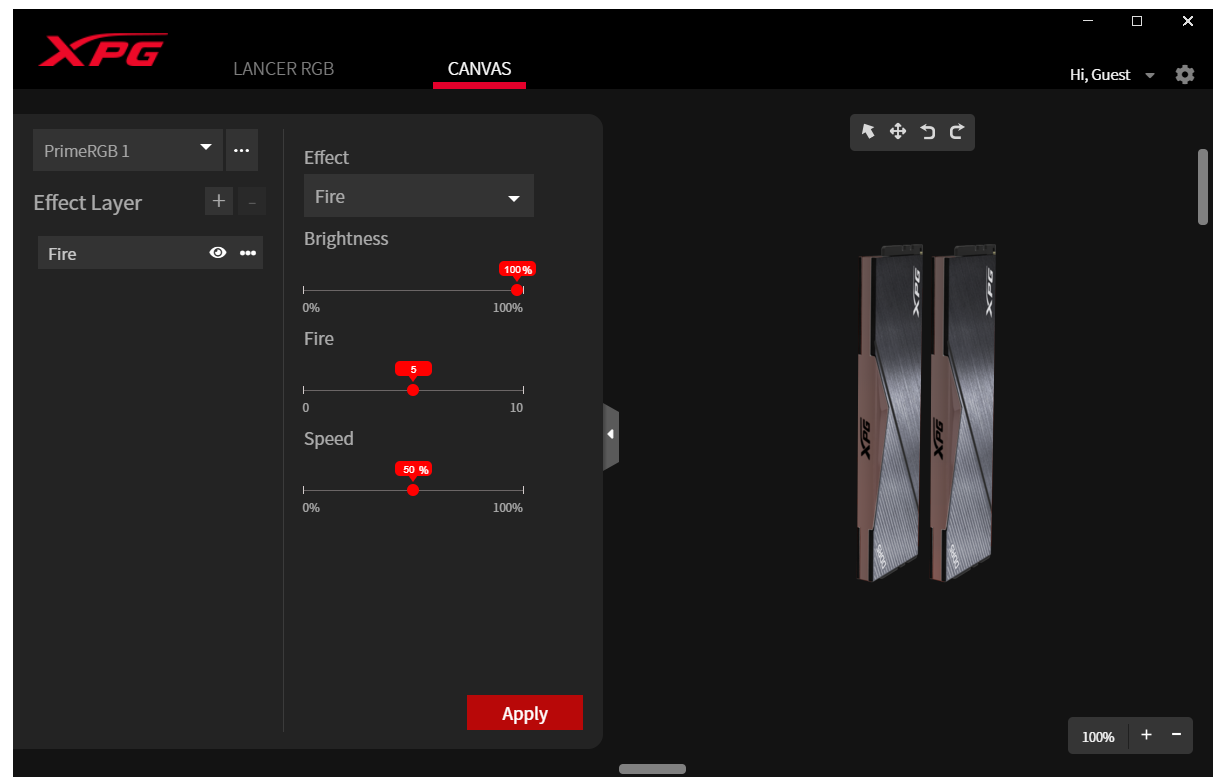
Task: Collapse the effect settings side panel
Action: pyautogui.click(x=611, y=436)
